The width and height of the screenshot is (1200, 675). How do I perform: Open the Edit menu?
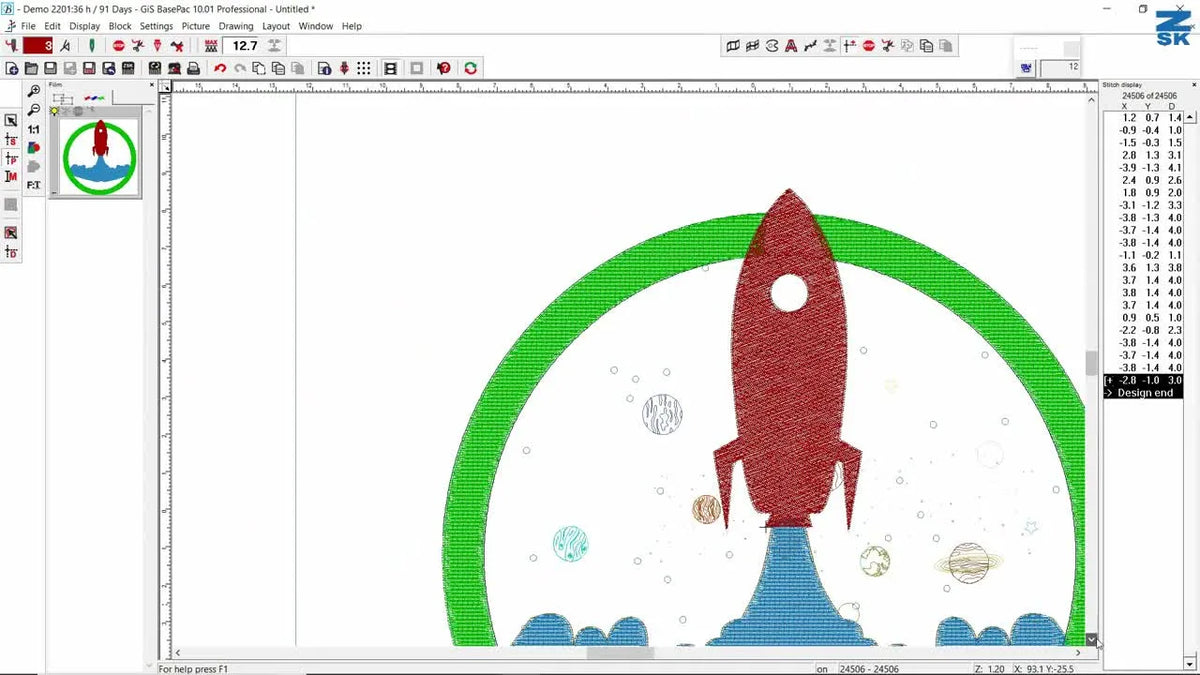pos(52,26)
